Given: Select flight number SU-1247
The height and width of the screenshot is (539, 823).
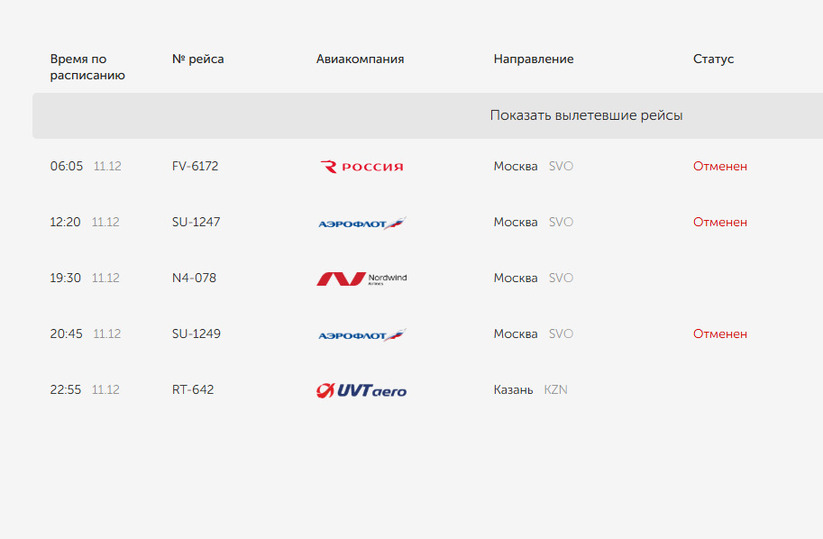Looking at the screenshot, I should coord(196,222).
